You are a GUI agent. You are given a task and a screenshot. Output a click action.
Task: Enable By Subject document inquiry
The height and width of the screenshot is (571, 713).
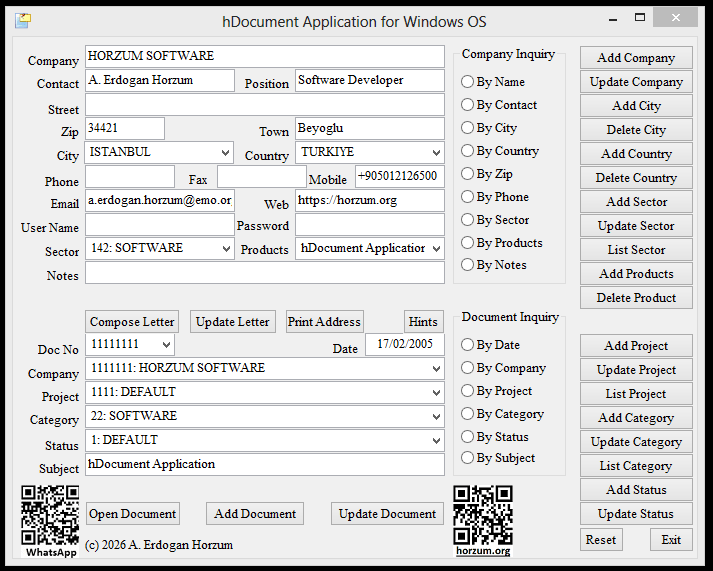pyautogui.click(x=468, y=458)
